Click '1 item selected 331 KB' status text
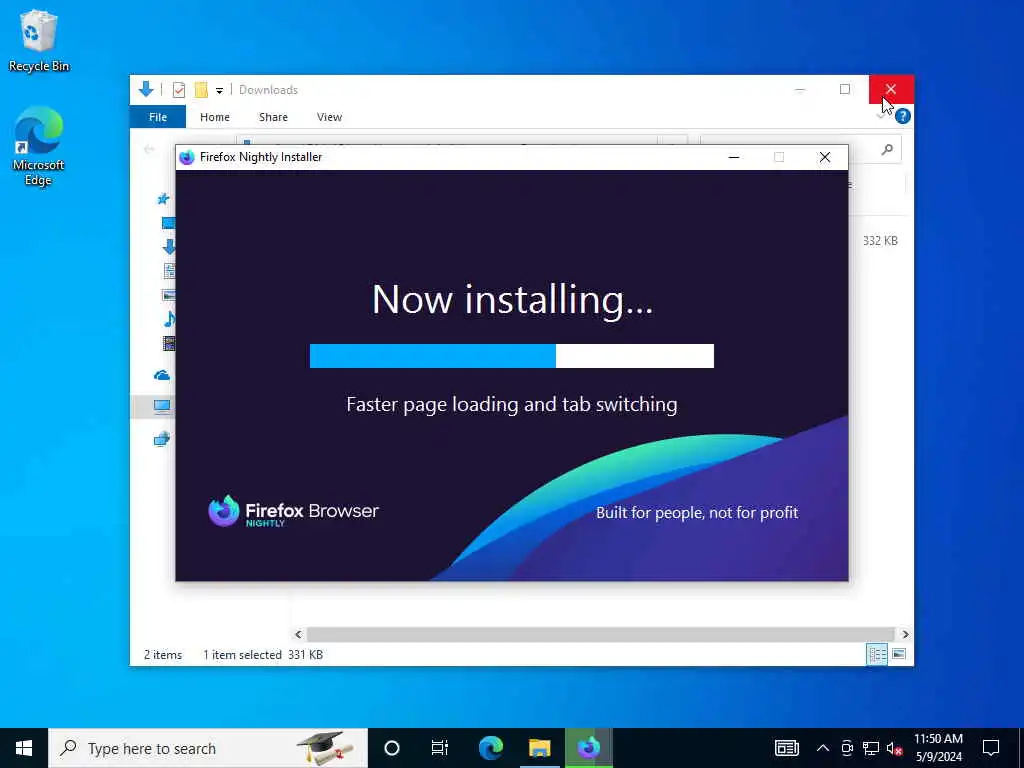 tap(263, 654)
